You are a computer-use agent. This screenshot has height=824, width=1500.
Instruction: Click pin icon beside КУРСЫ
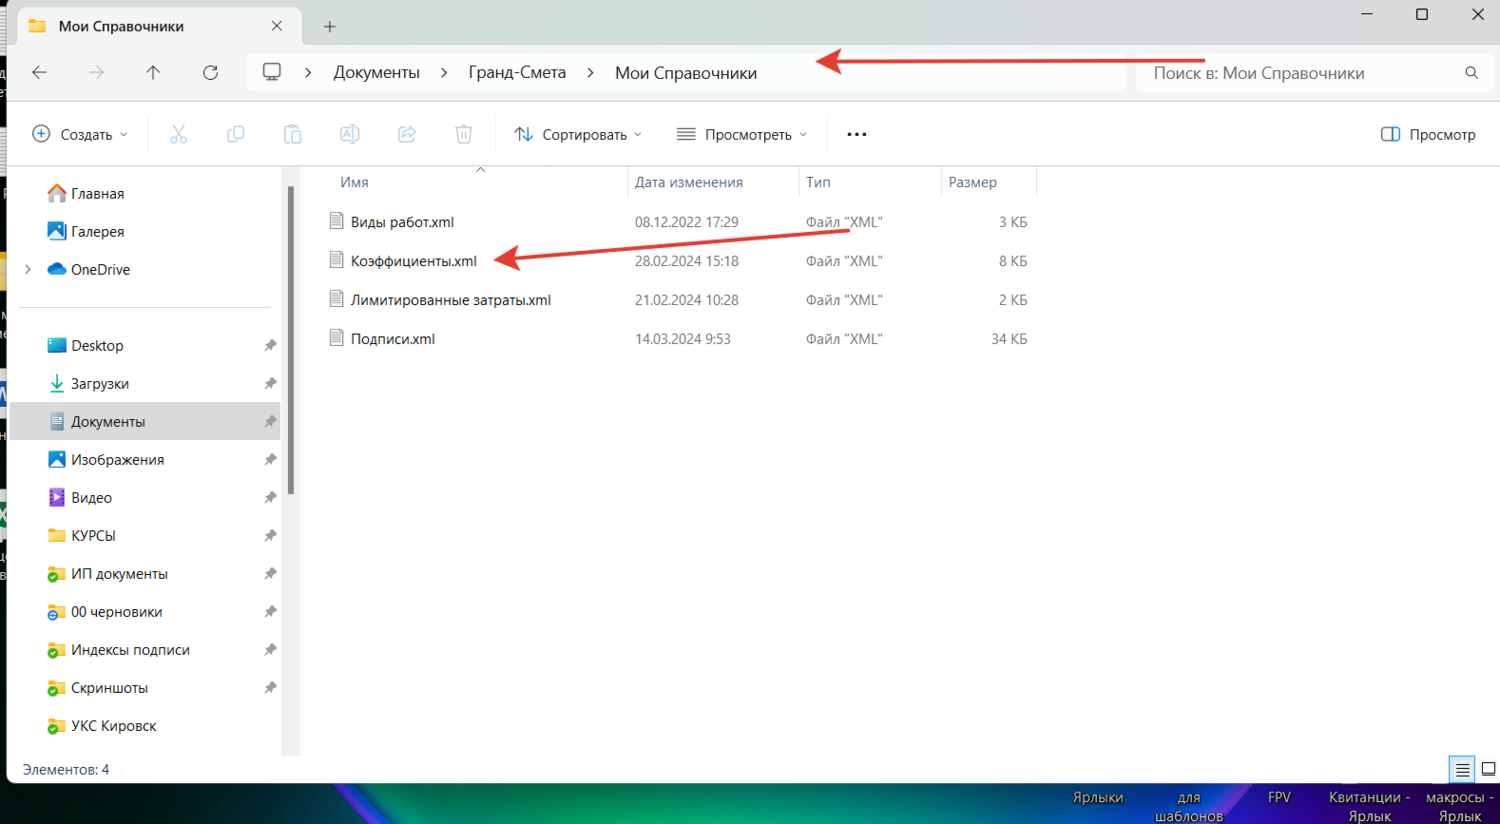pyautogui.click(x=270, y=535)
